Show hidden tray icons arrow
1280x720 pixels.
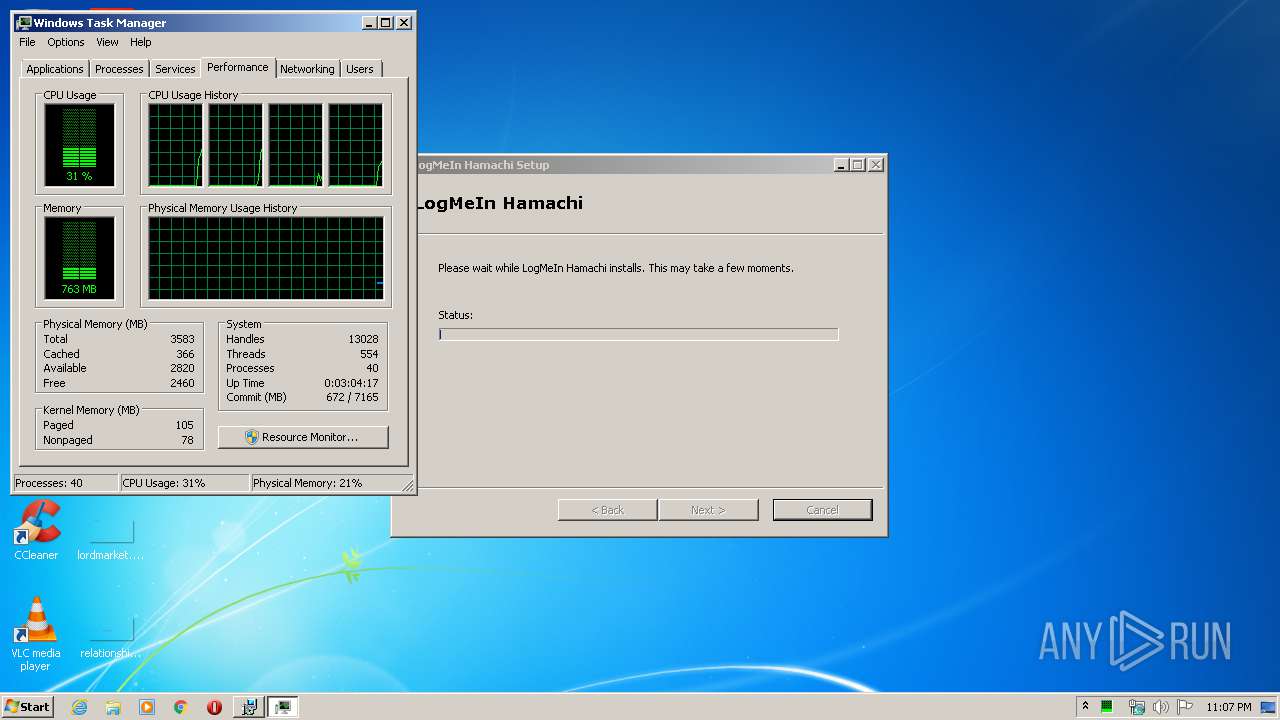click(1085, 707)
